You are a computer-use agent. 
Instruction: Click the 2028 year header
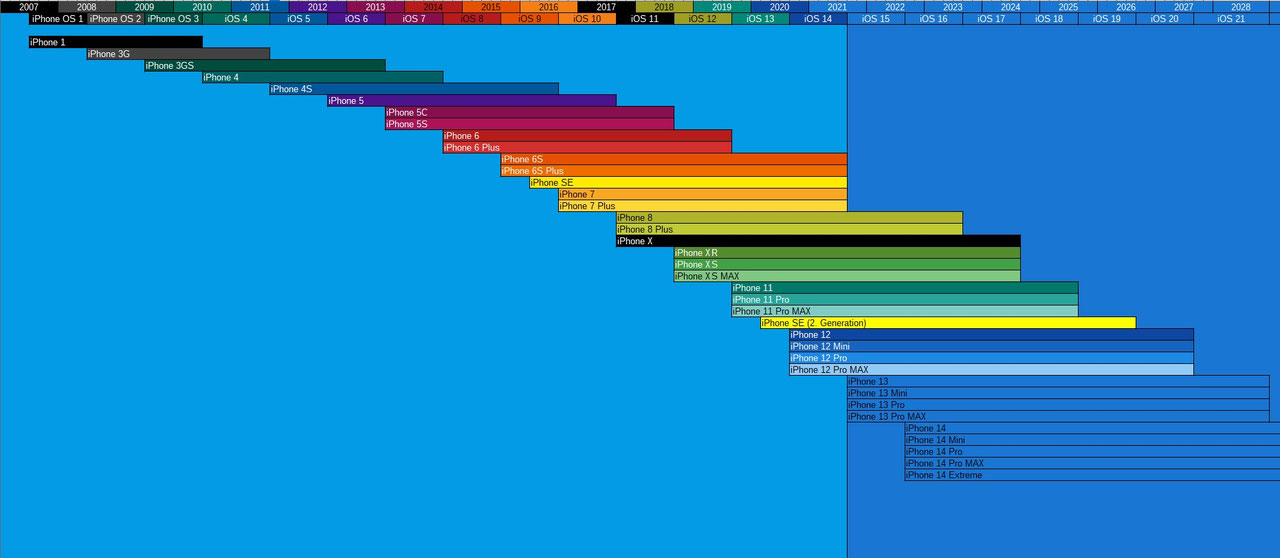click(1241, 6)
